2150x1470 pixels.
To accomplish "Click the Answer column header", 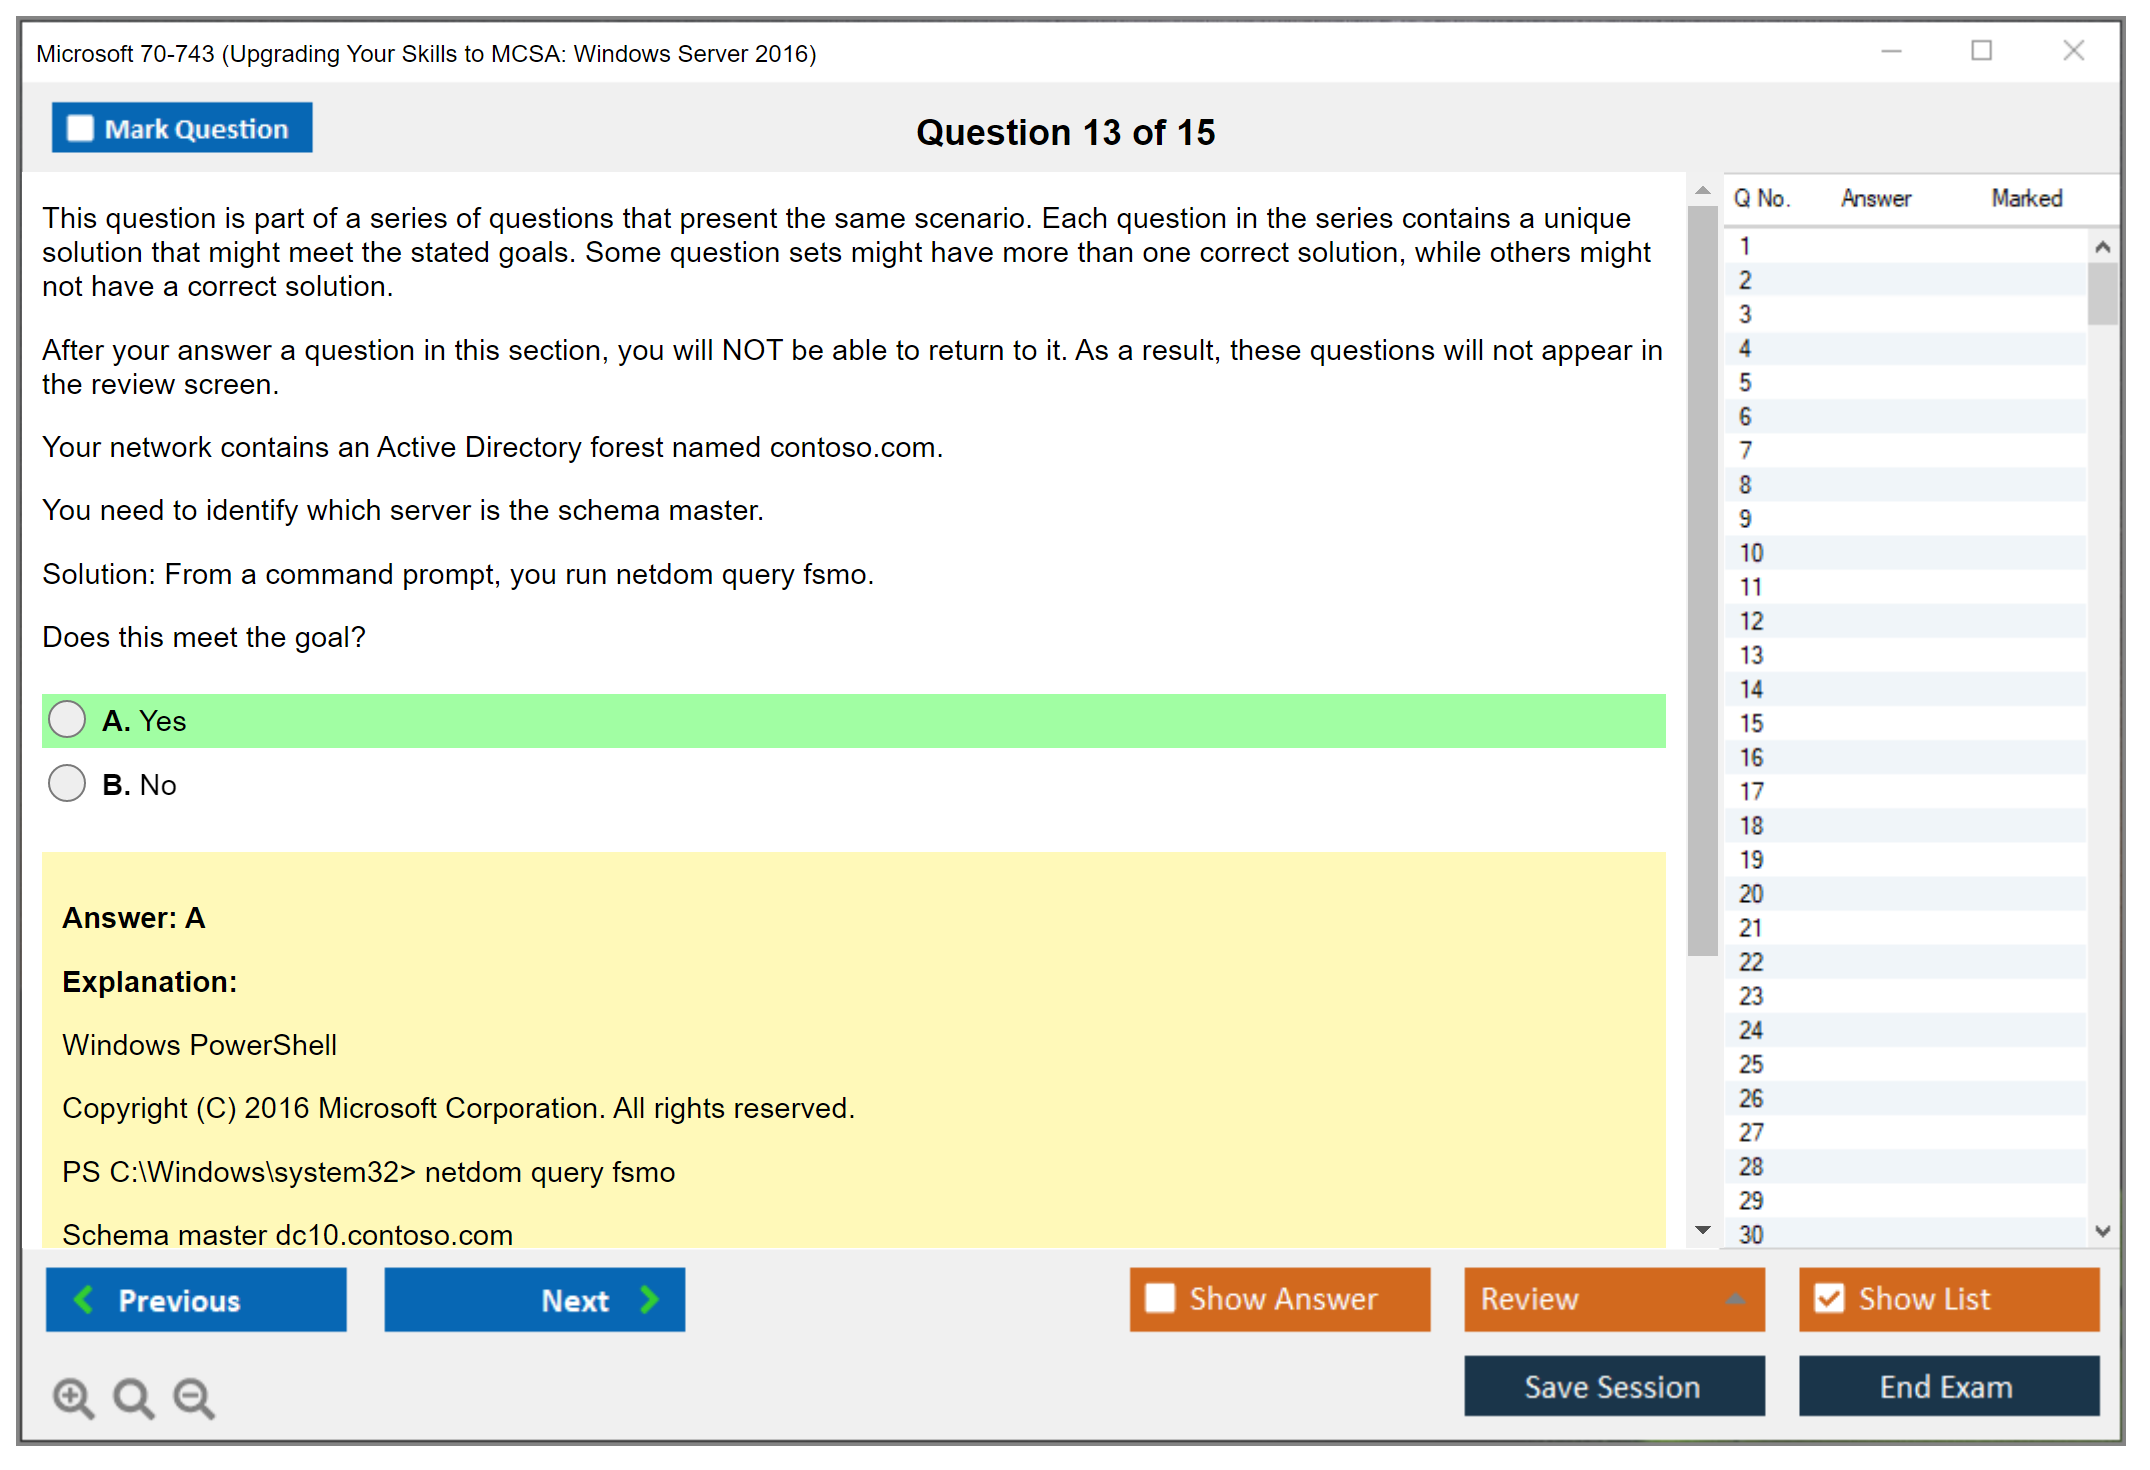I will tap(1875, 198).
